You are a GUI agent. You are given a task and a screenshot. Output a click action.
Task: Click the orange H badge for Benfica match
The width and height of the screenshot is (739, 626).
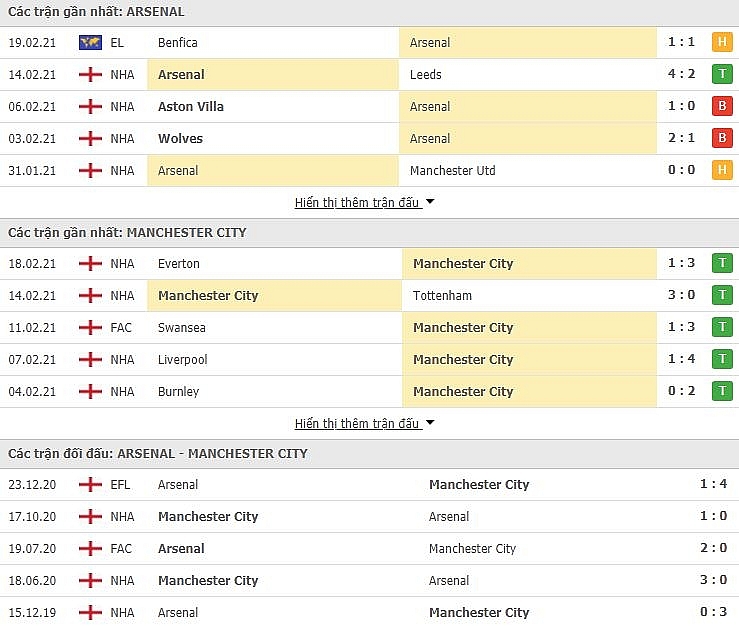722,42
